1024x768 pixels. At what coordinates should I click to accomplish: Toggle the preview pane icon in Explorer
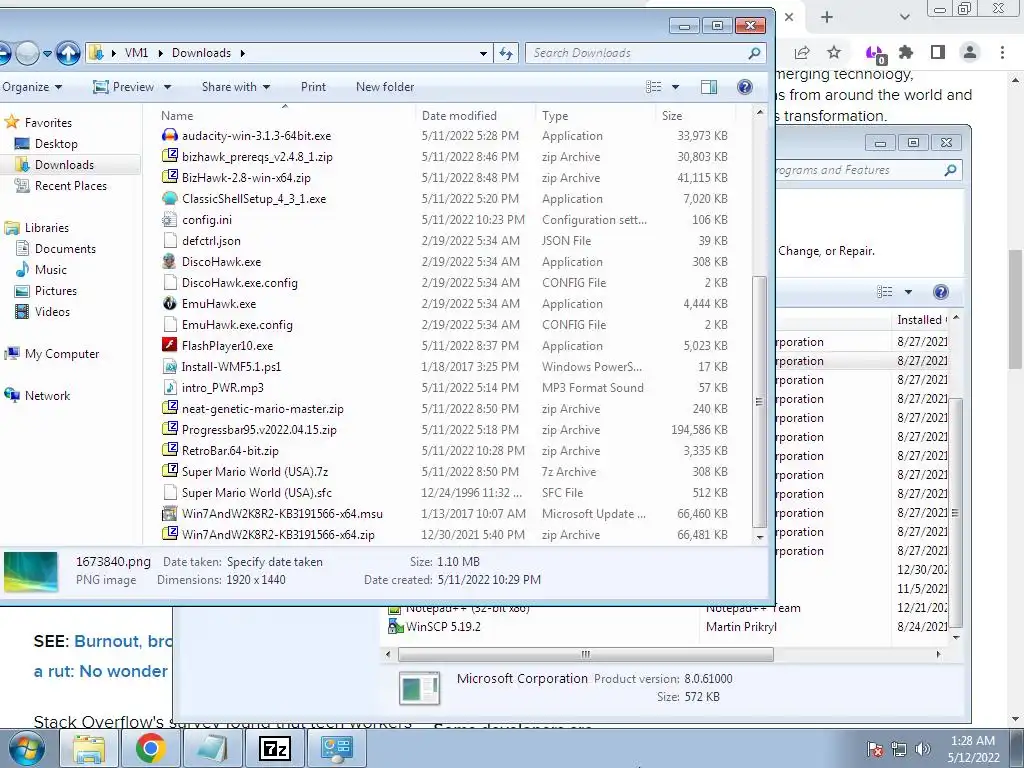pyautogui.click(x=709, y=87)
